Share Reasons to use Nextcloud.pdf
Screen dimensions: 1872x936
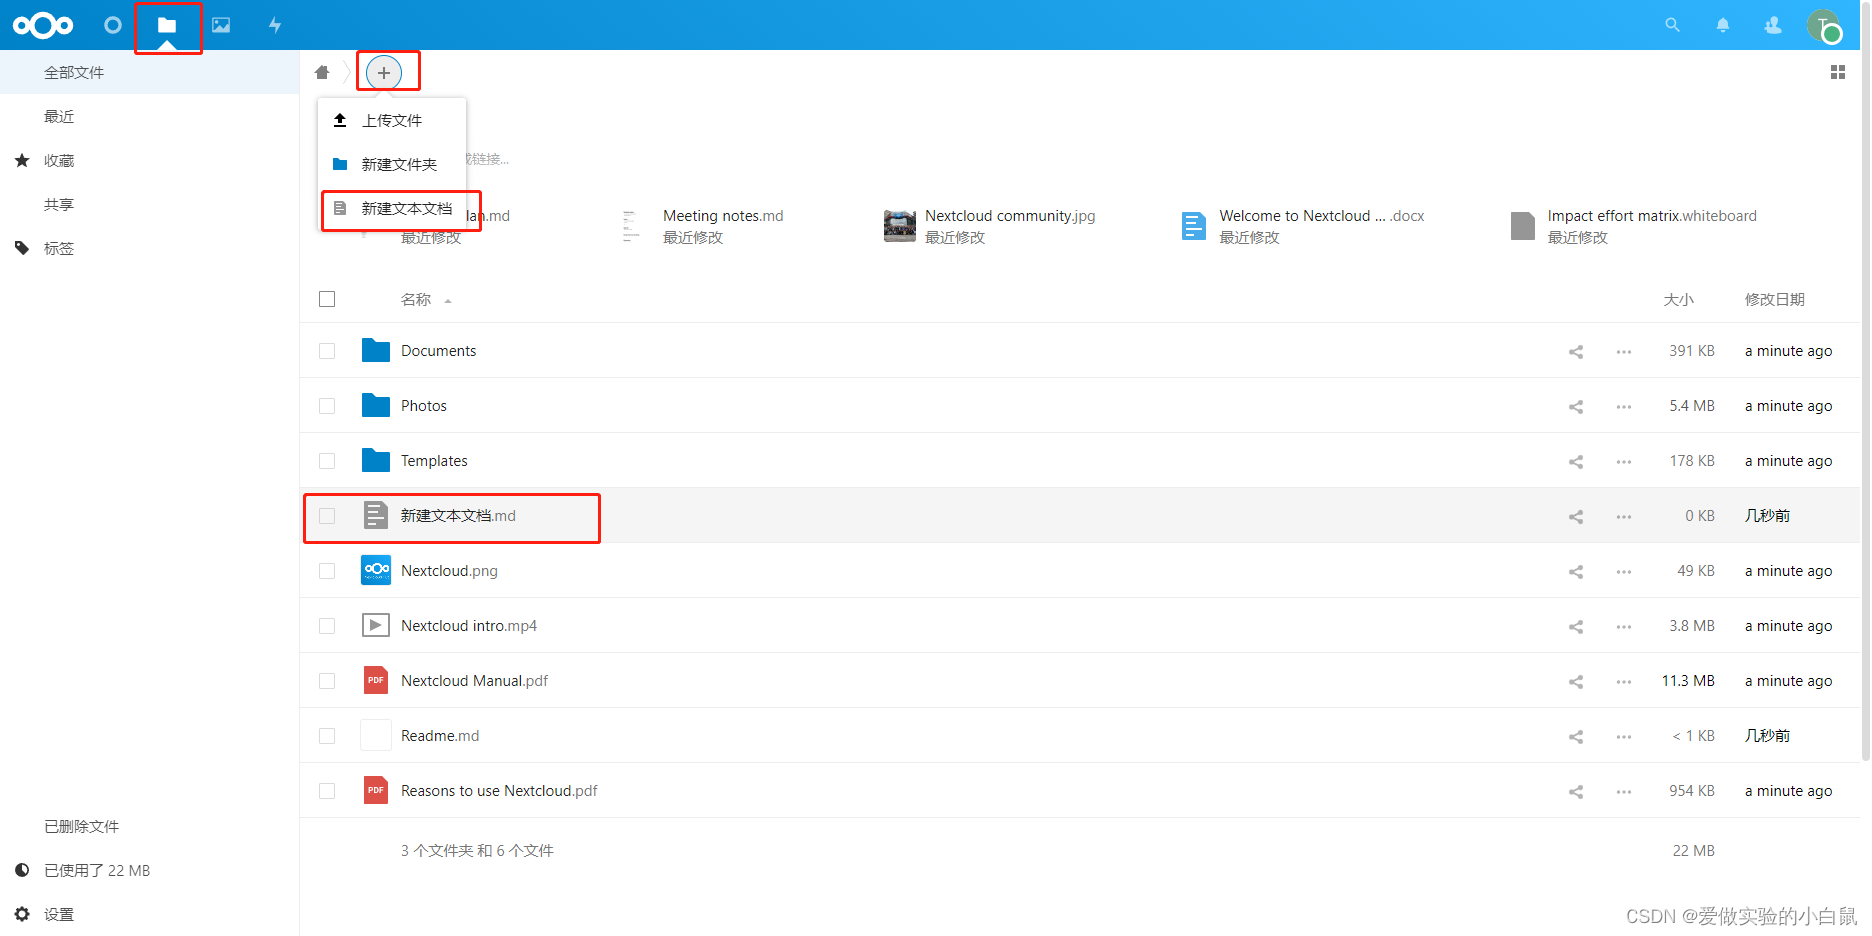tap(1576, 791)
